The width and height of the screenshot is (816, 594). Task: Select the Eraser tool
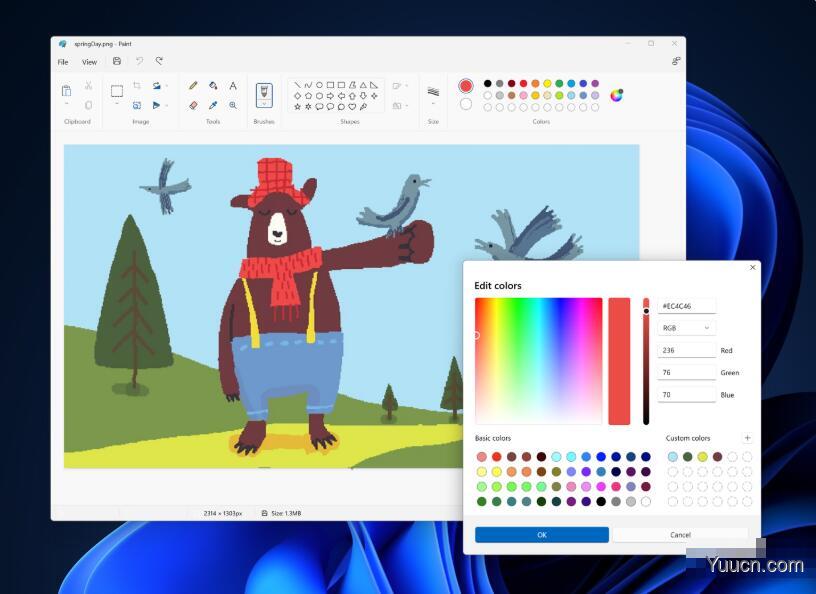click(x=193, y=105)
